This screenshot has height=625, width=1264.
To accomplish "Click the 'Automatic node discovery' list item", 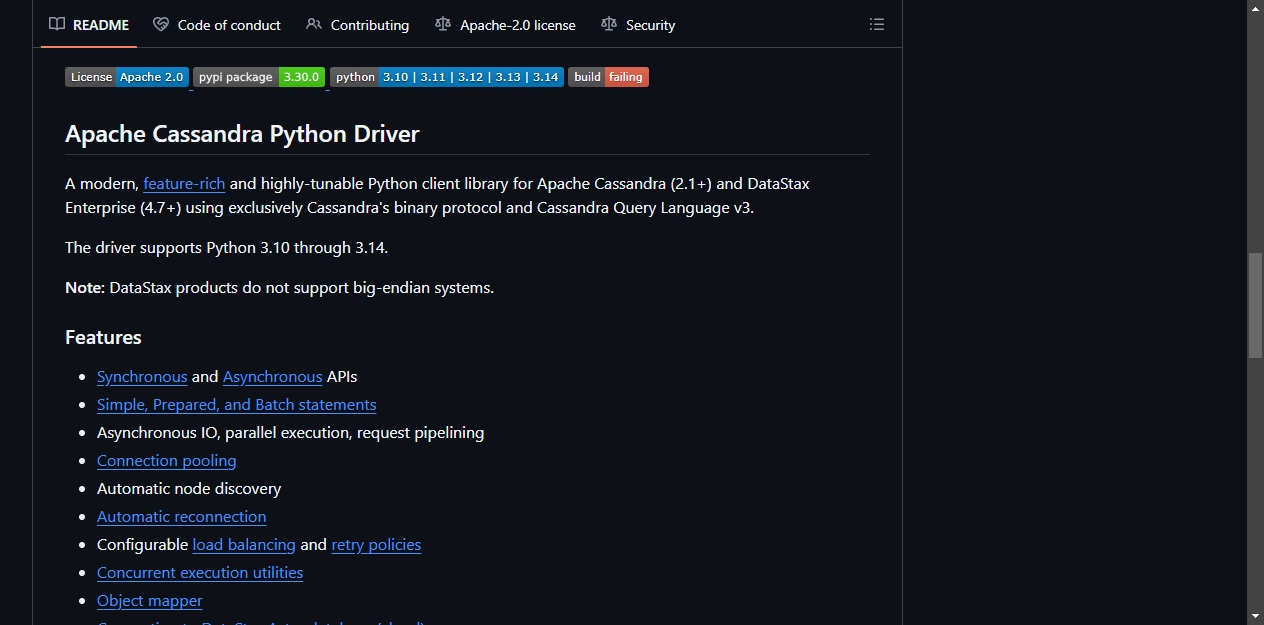I will 189,489.
